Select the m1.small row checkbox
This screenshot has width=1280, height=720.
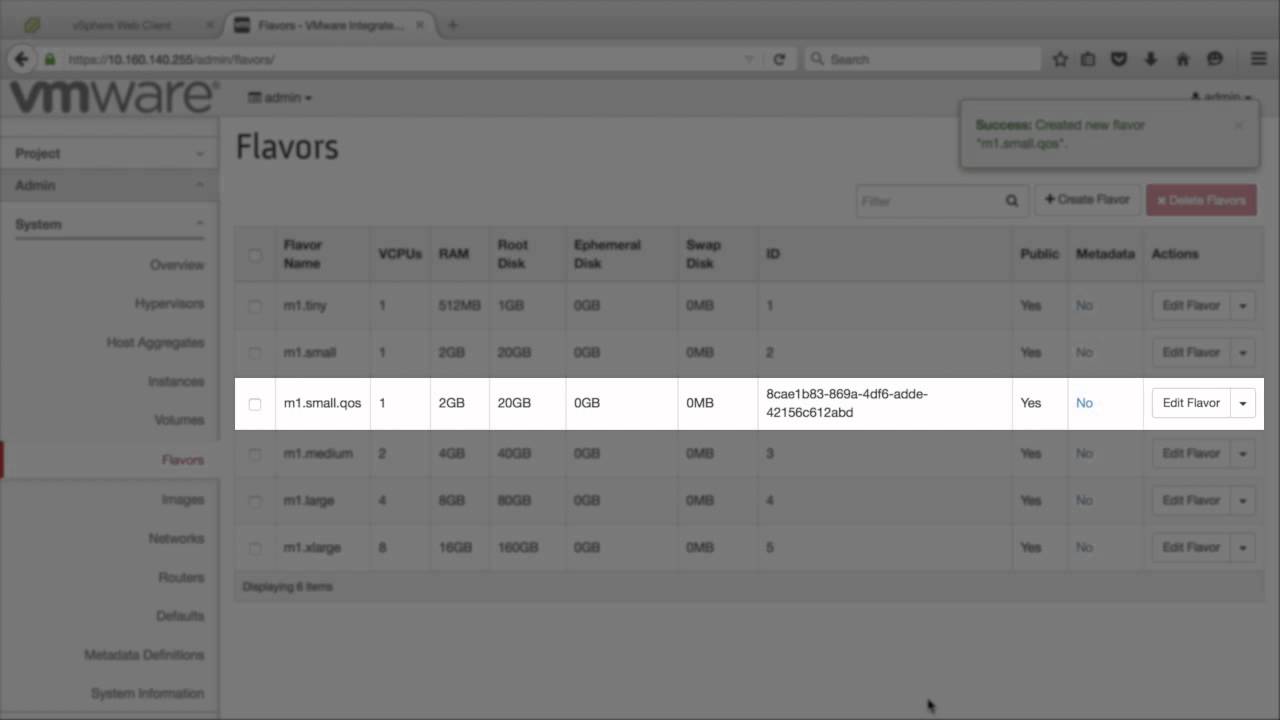[255, 353]
